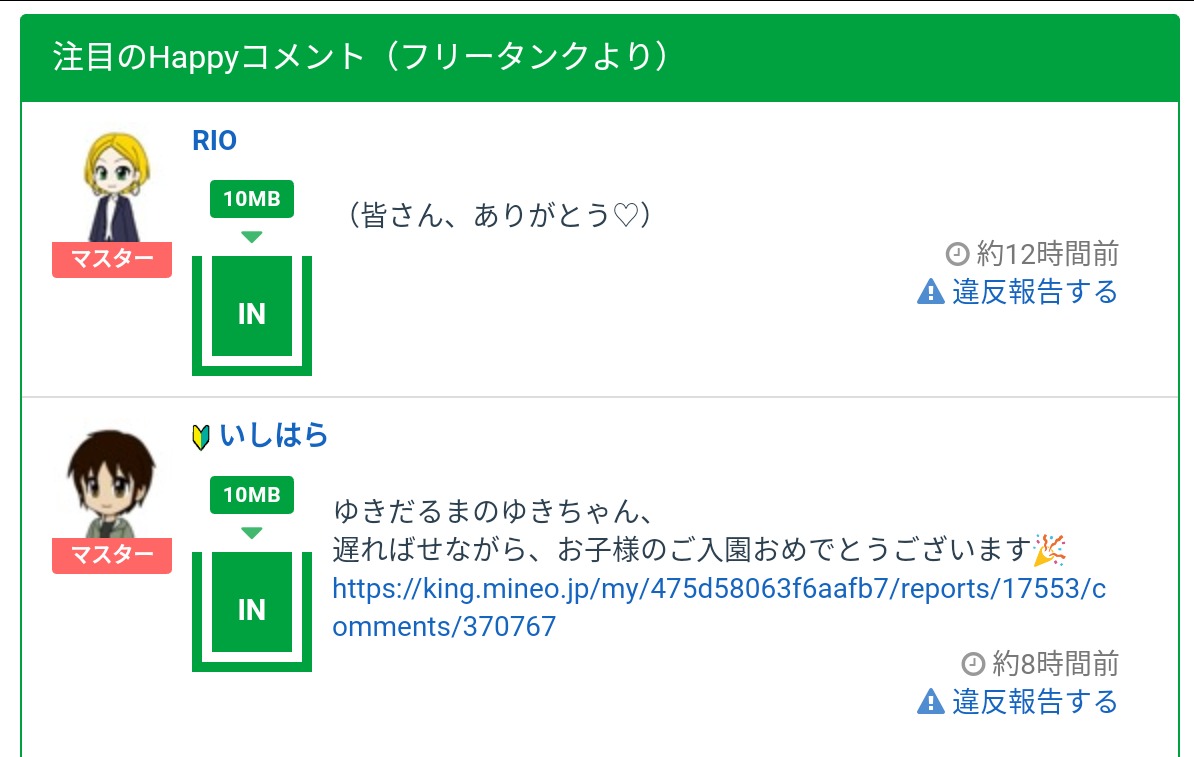
Task: Click the マスター badge under RIO's avatar
Action: (x=112, y=260)
